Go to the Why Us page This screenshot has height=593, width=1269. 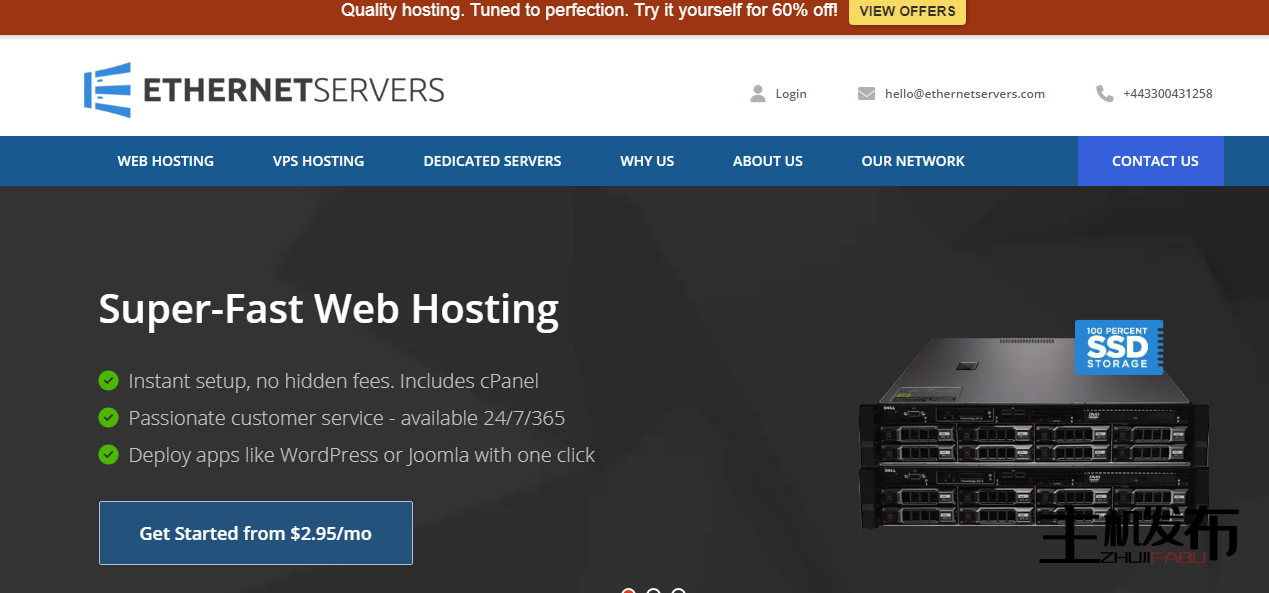pyautogui.click(x=647, y=161)
